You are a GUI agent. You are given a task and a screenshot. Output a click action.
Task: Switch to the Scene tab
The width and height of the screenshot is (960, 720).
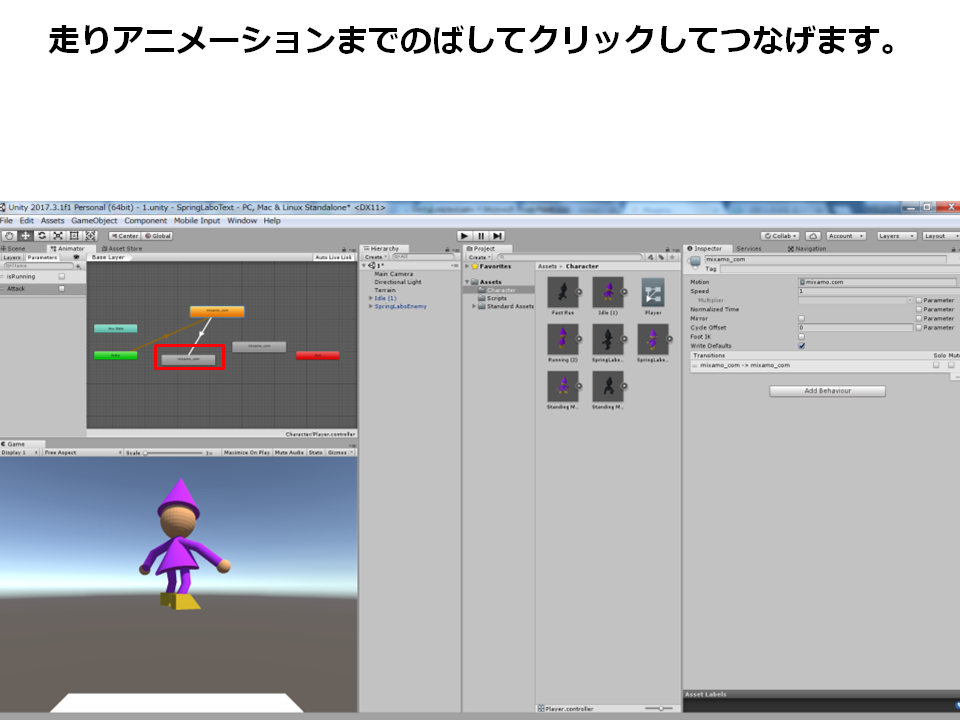(15, 249)
